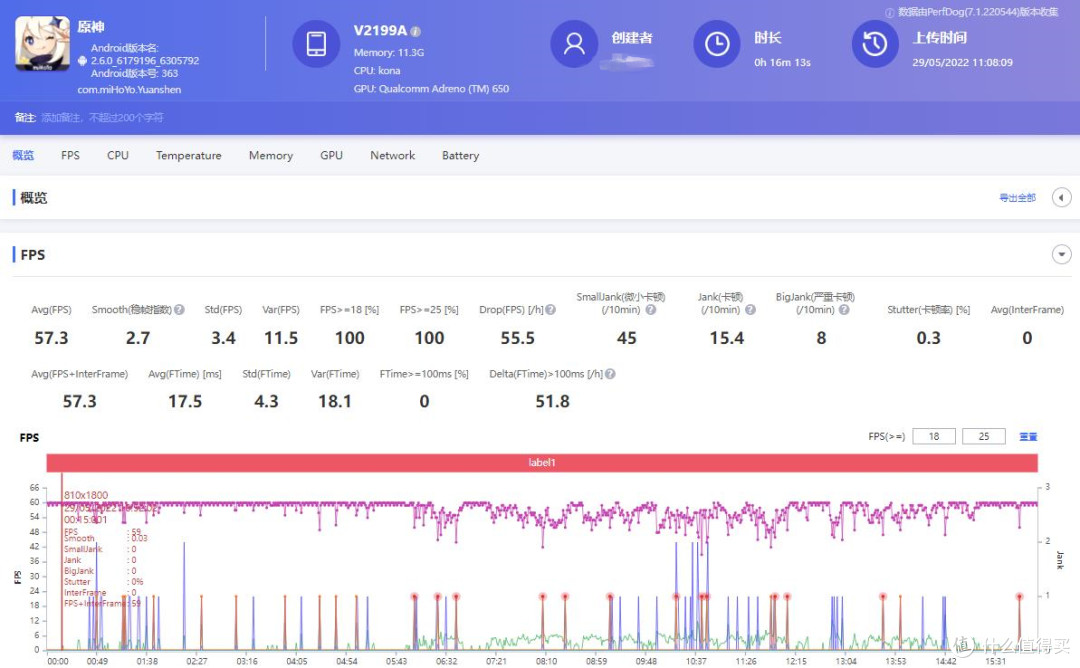This screenshot has width=1080, height=668.
Task: Click the device phone icon
Action: click(316, 43)
